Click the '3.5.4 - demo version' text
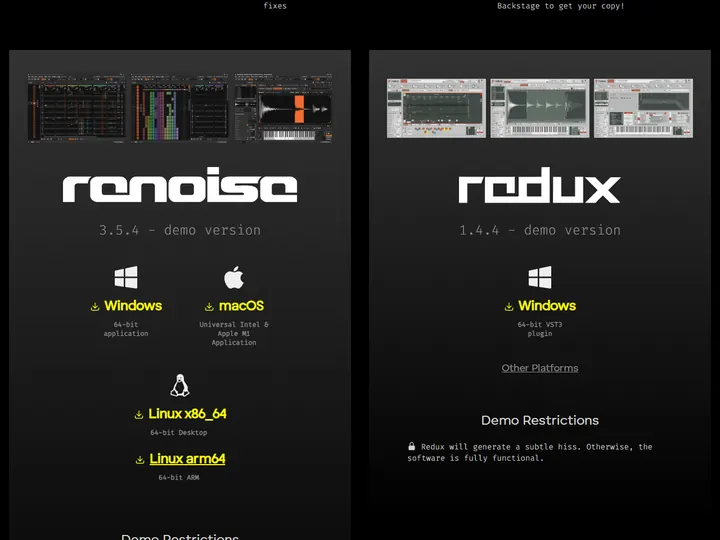The width and height of the screenshot is (720, 540). (x=180, y=230)
